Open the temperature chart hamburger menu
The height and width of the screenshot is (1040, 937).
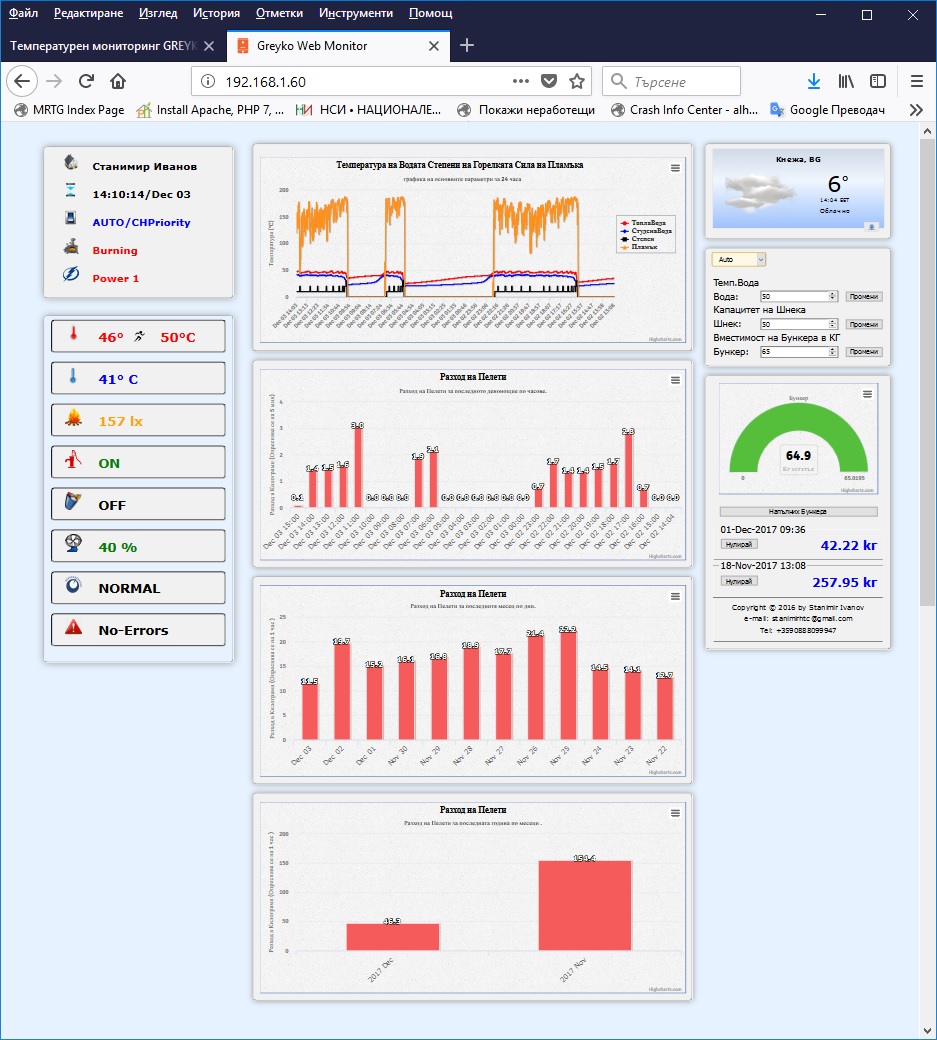(675, 168)
